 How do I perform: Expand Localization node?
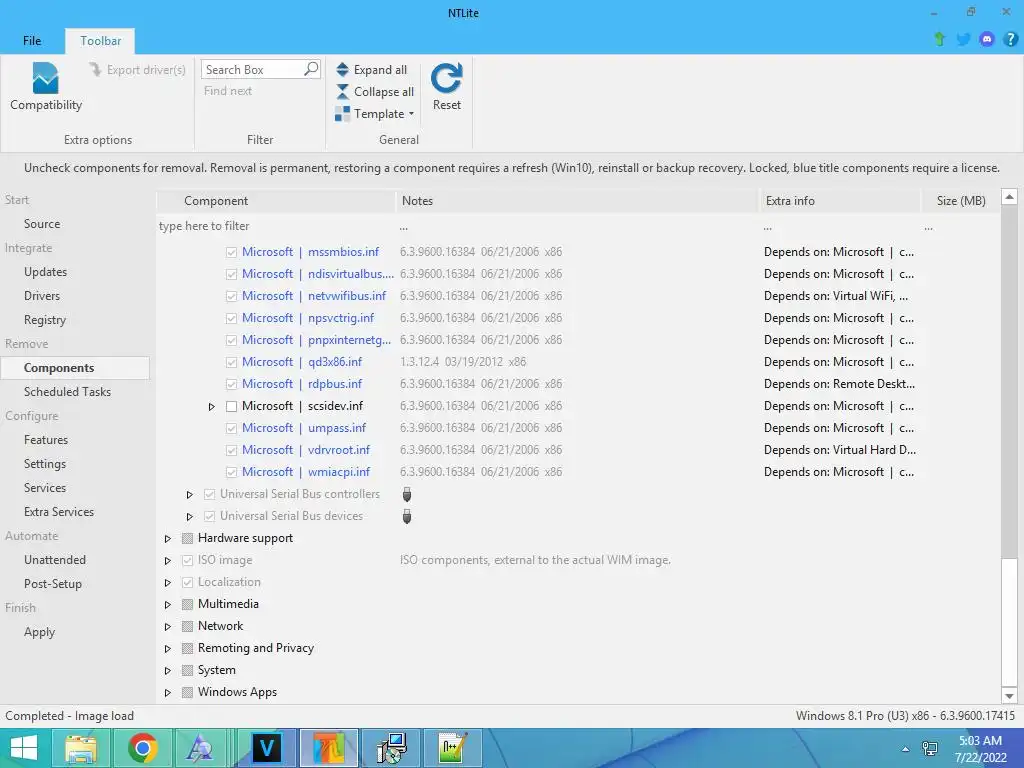coord(168,583)
